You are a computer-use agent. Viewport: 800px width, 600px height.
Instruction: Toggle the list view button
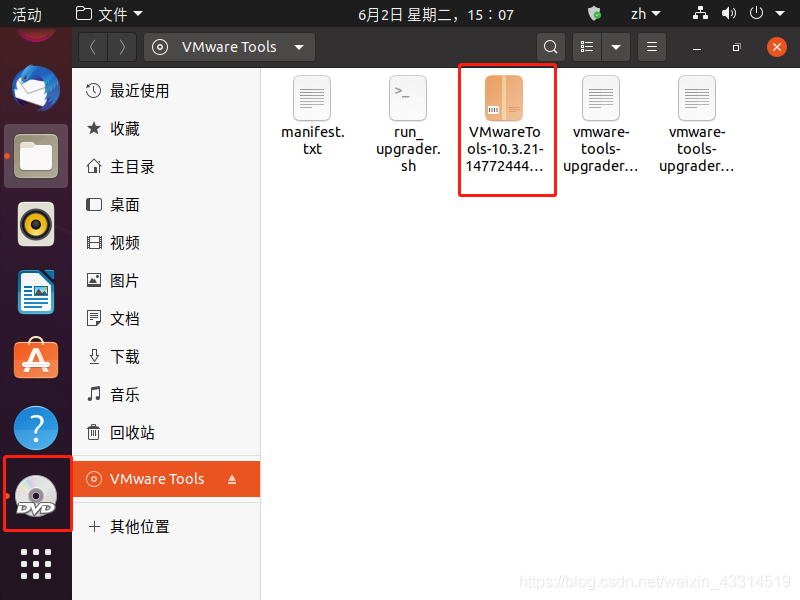pyautogui.click(x=588, y=47)
